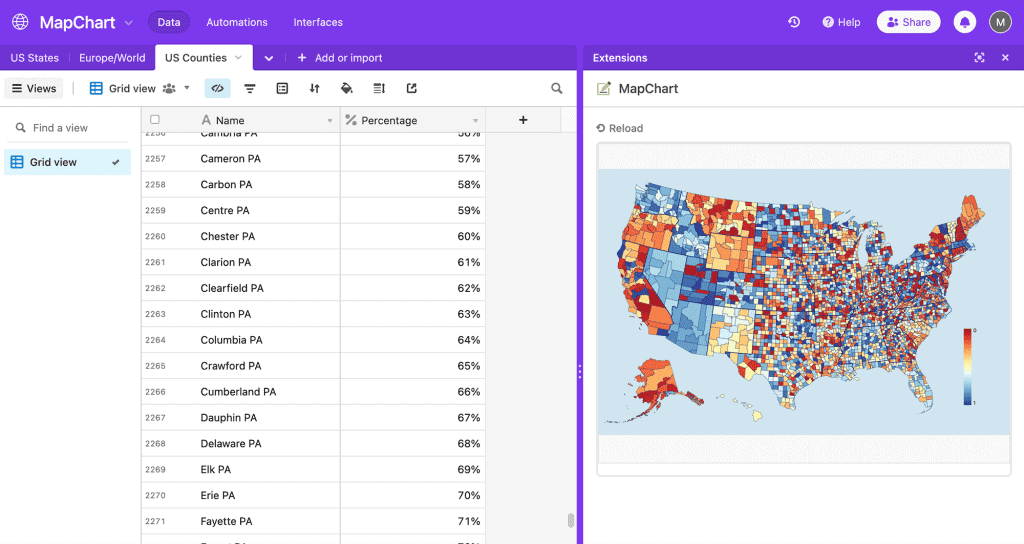Click the vertical scrollbar thumb of grid
This screenshot has height=544, width=1024.
[571, 520]
